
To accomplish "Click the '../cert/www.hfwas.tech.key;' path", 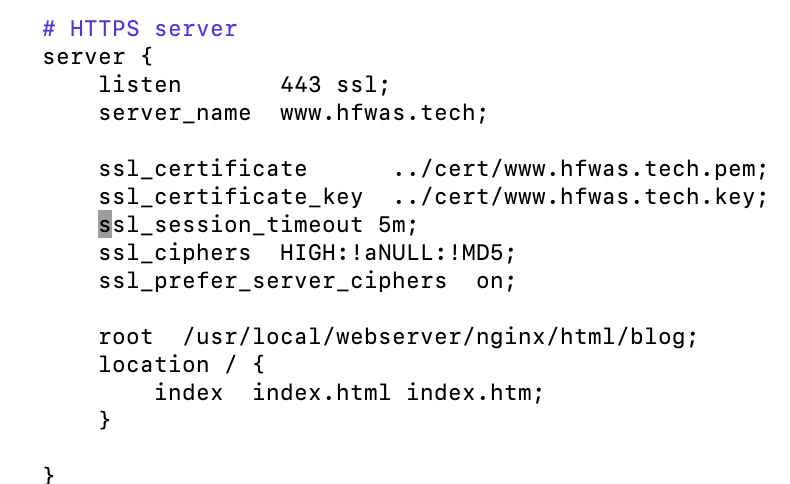I will click(x=580, y=197).
